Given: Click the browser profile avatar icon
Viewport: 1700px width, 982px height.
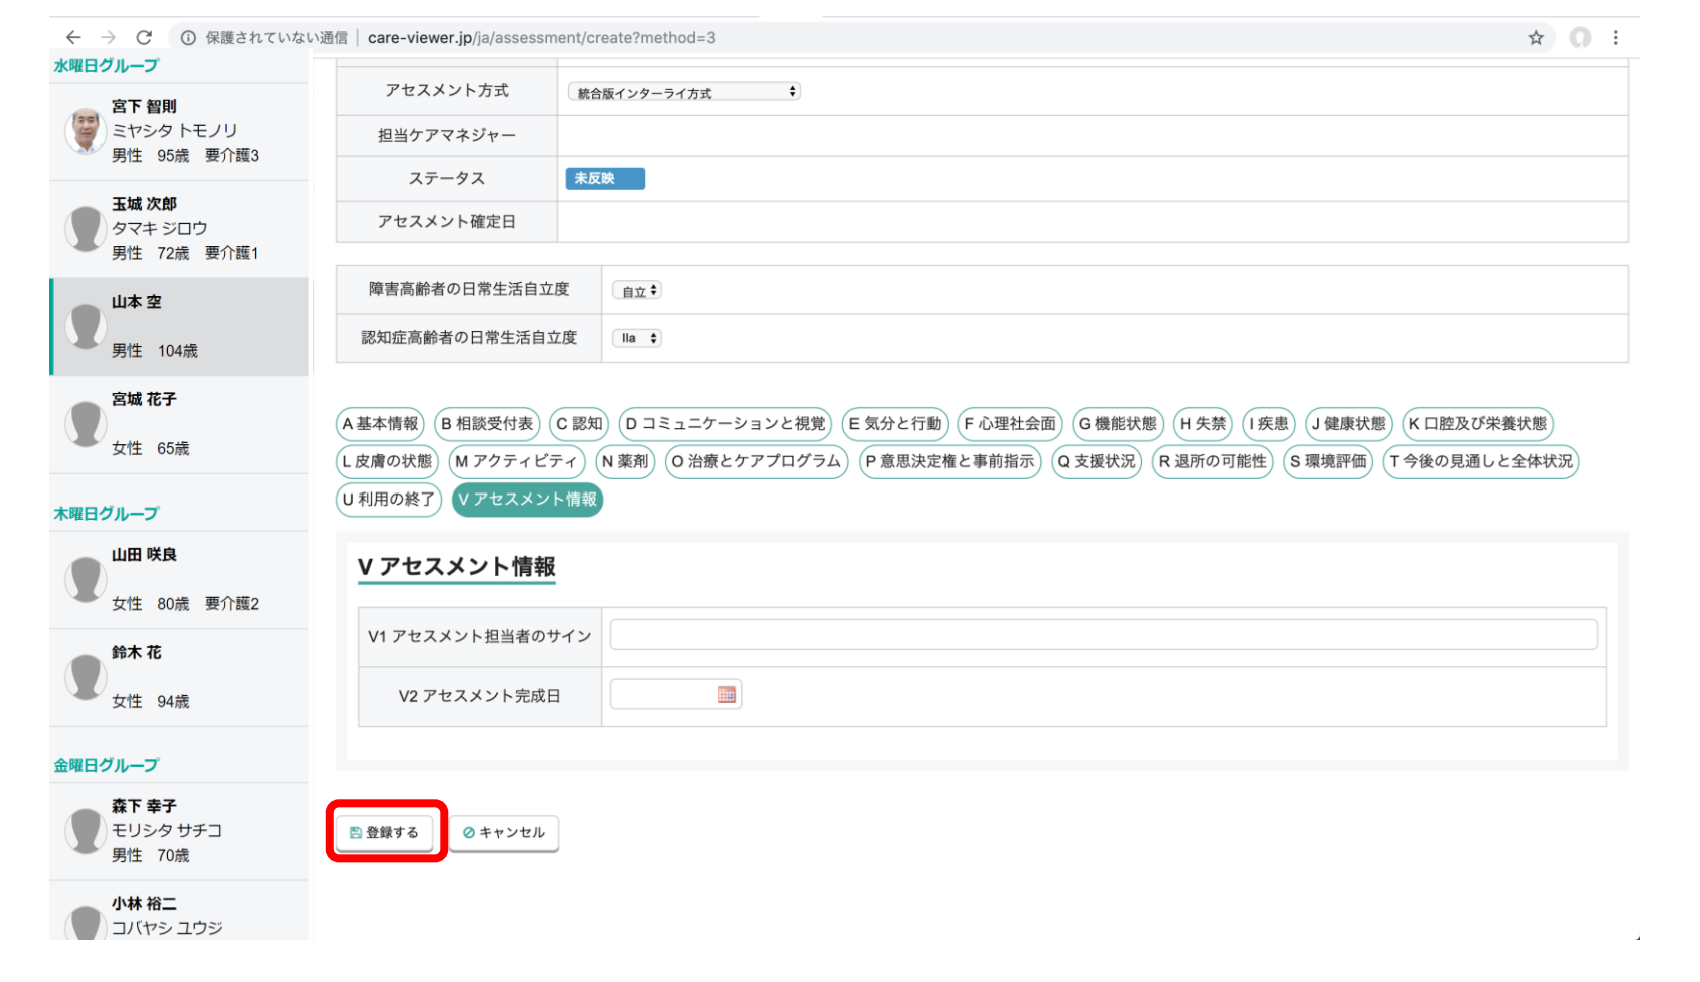Looking at the screenshot, I should pos(1580,38).
